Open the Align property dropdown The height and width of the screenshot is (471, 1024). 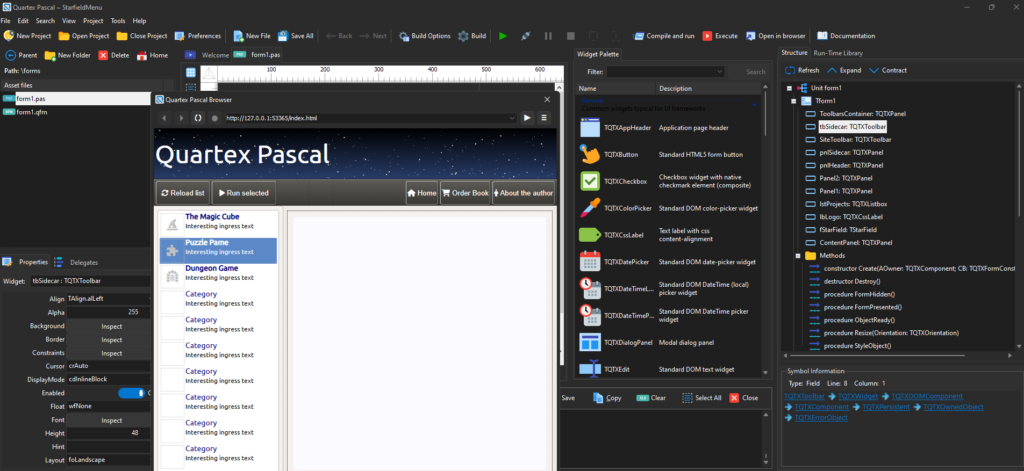tap(108, 299)
